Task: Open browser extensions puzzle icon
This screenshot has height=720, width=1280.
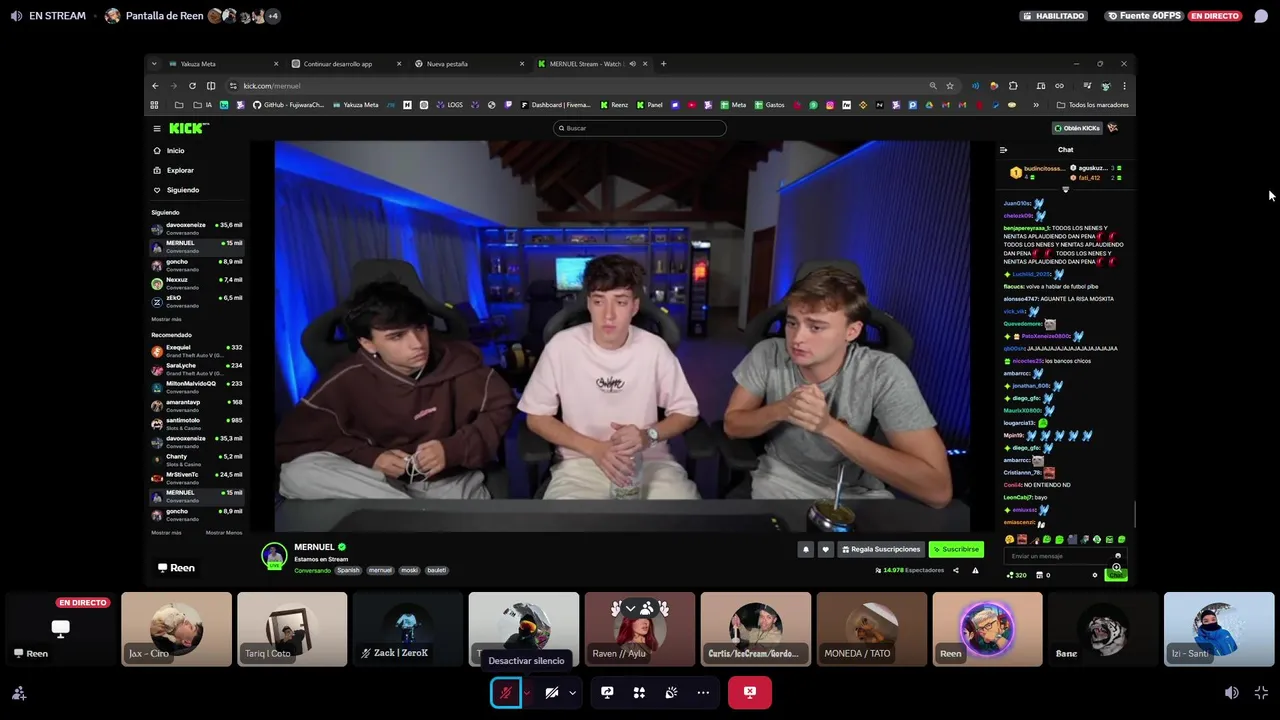Action: [1013, 86]
